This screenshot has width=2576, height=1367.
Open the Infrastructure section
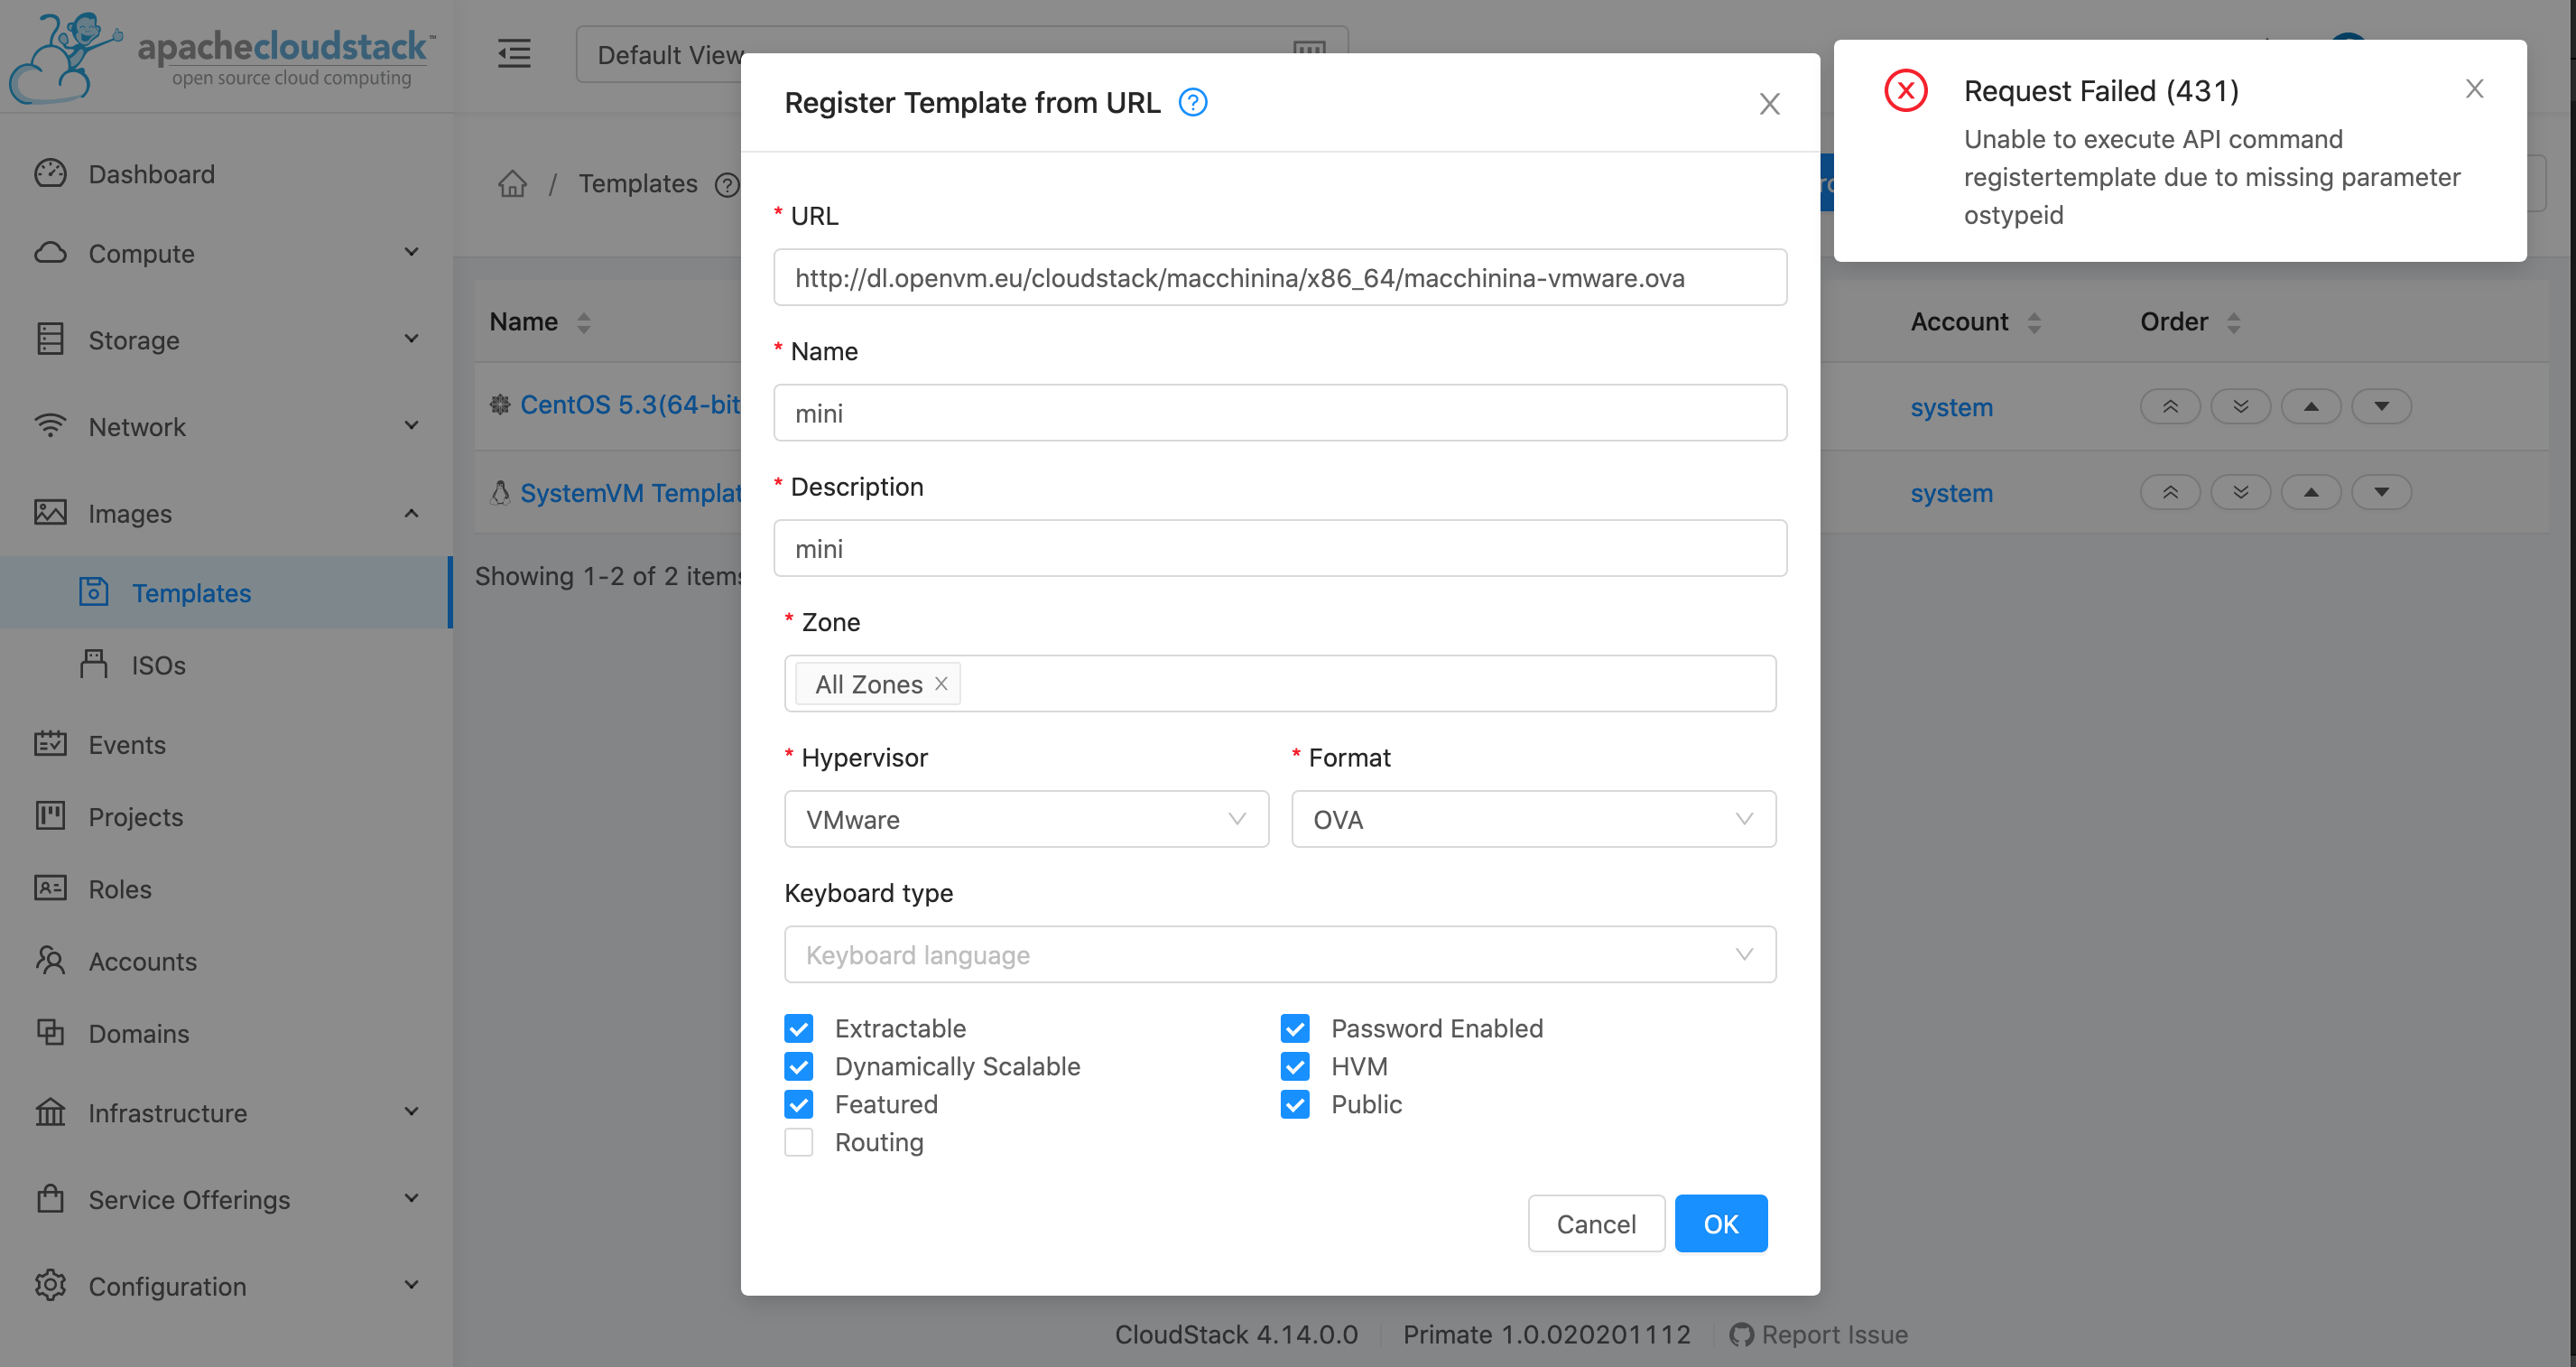[x=166, y=1112]
